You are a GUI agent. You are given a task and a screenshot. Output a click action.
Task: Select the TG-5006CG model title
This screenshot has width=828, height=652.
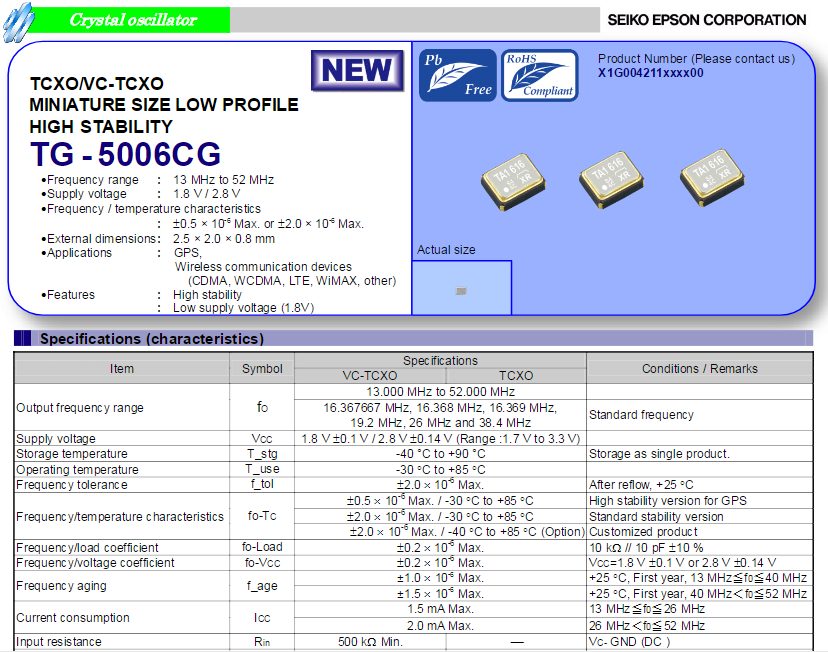tap(126, 155)
